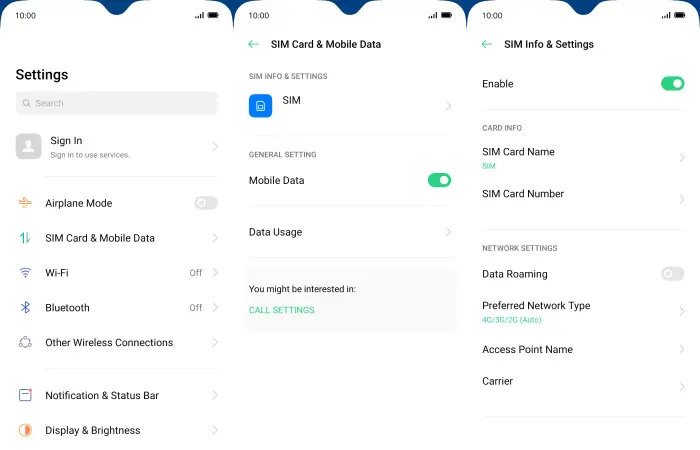Open the SIM Card & Mobile Data menu

117,238
